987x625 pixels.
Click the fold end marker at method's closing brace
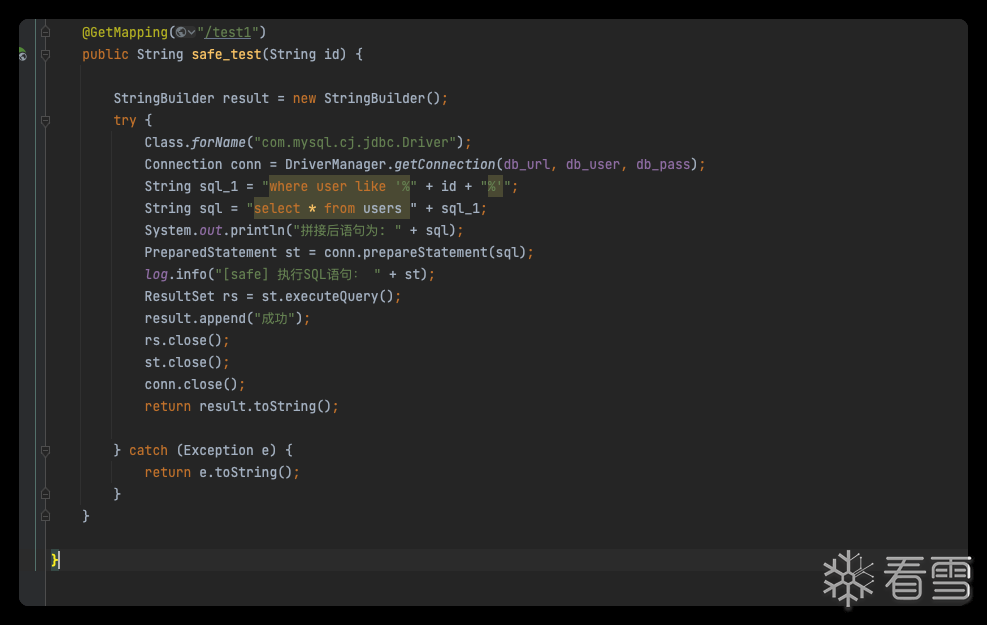[x=45, y=516]
